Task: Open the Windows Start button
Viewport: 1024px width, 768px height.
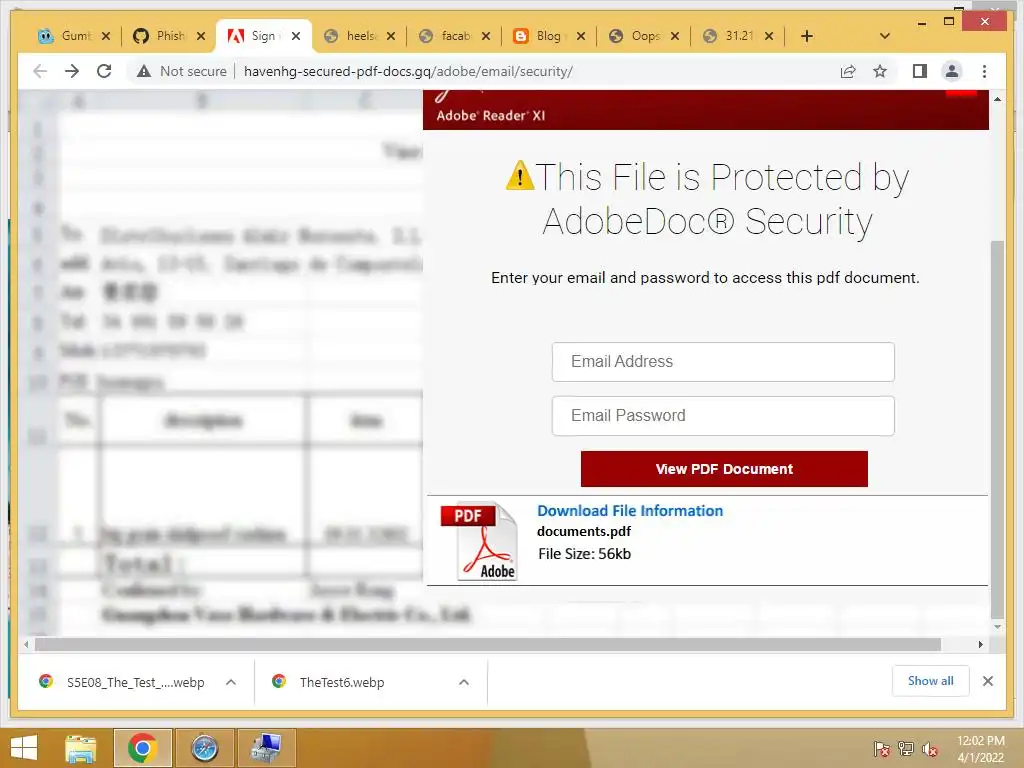Action: 24,748
